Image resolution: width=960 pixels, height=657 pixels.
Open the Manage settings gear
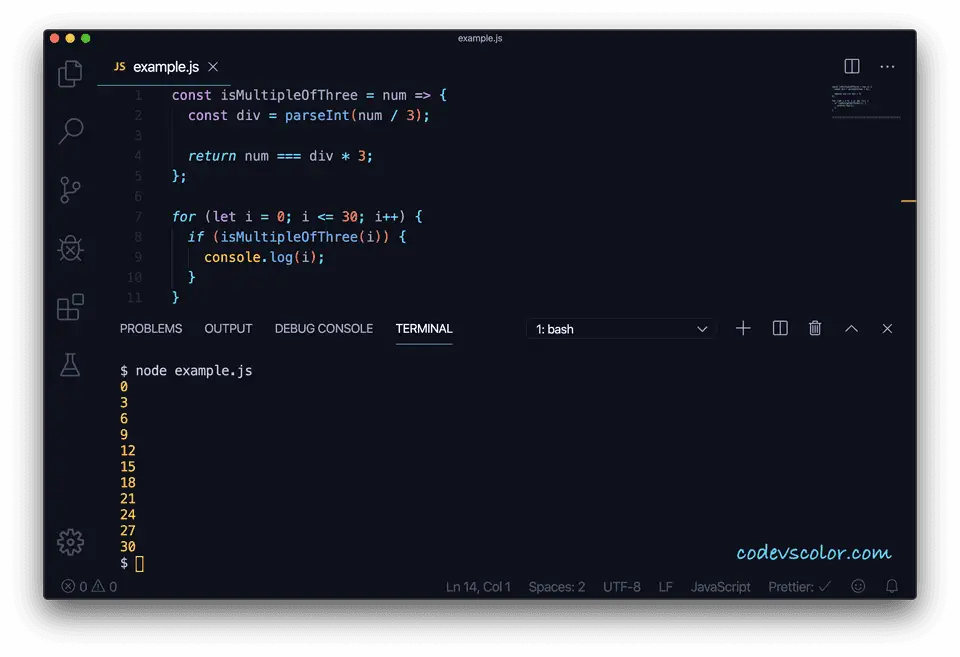(x=70, y=541)
